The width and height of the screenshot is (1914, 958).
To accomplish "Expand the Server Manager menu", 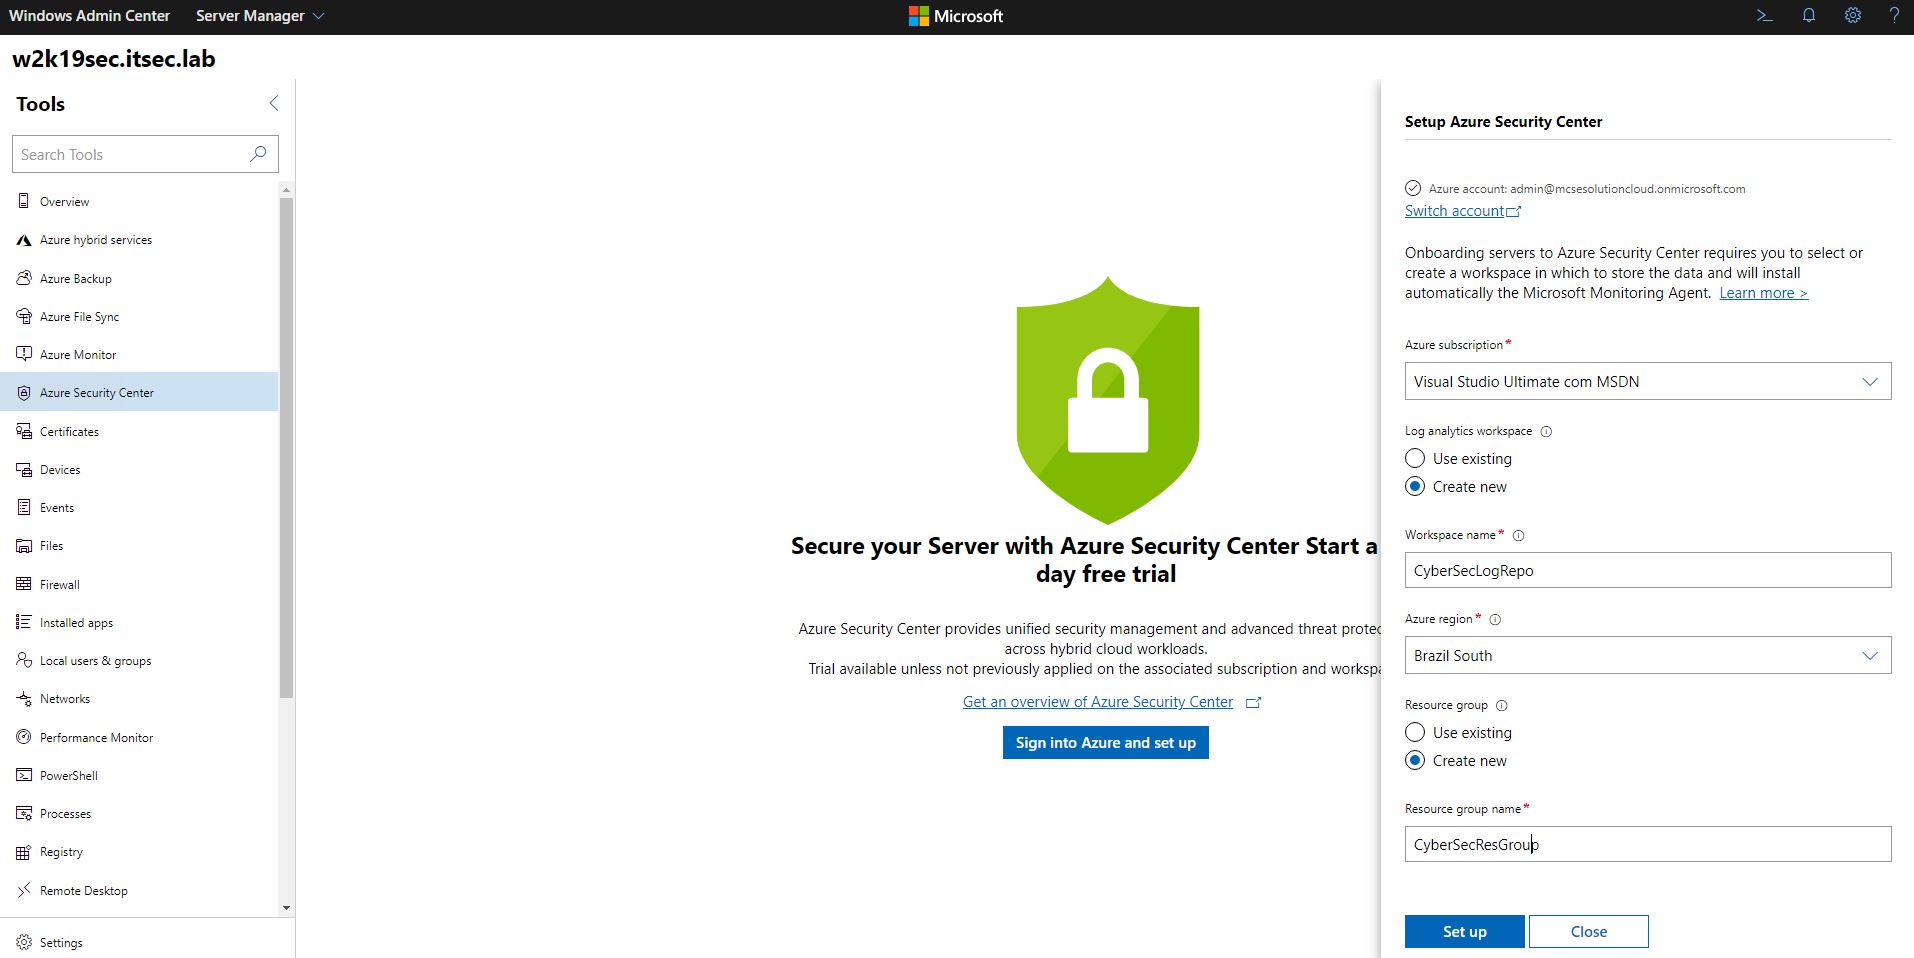I will [260, 16].
